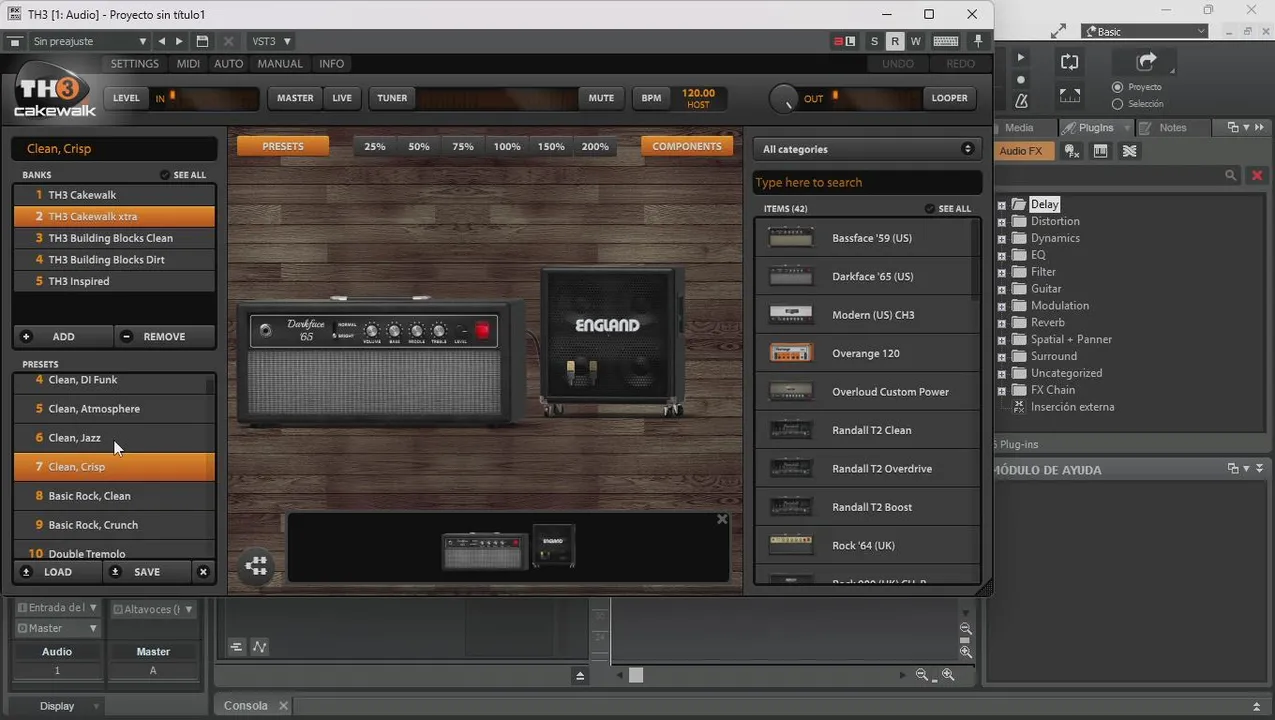Viewport: 1275px width, 720px height.
Task: Switch to the Notes tab in browser
Action: 1172,128
